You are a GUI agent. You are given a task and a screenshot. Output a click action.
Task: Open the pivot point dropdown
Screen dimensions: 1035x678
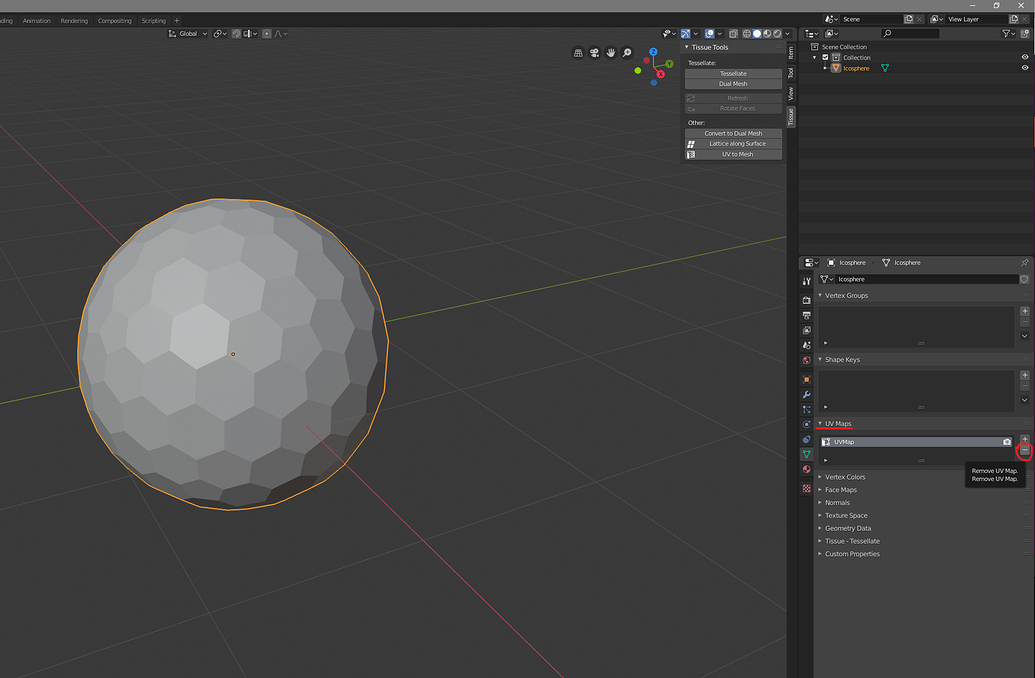coord(220,34)
